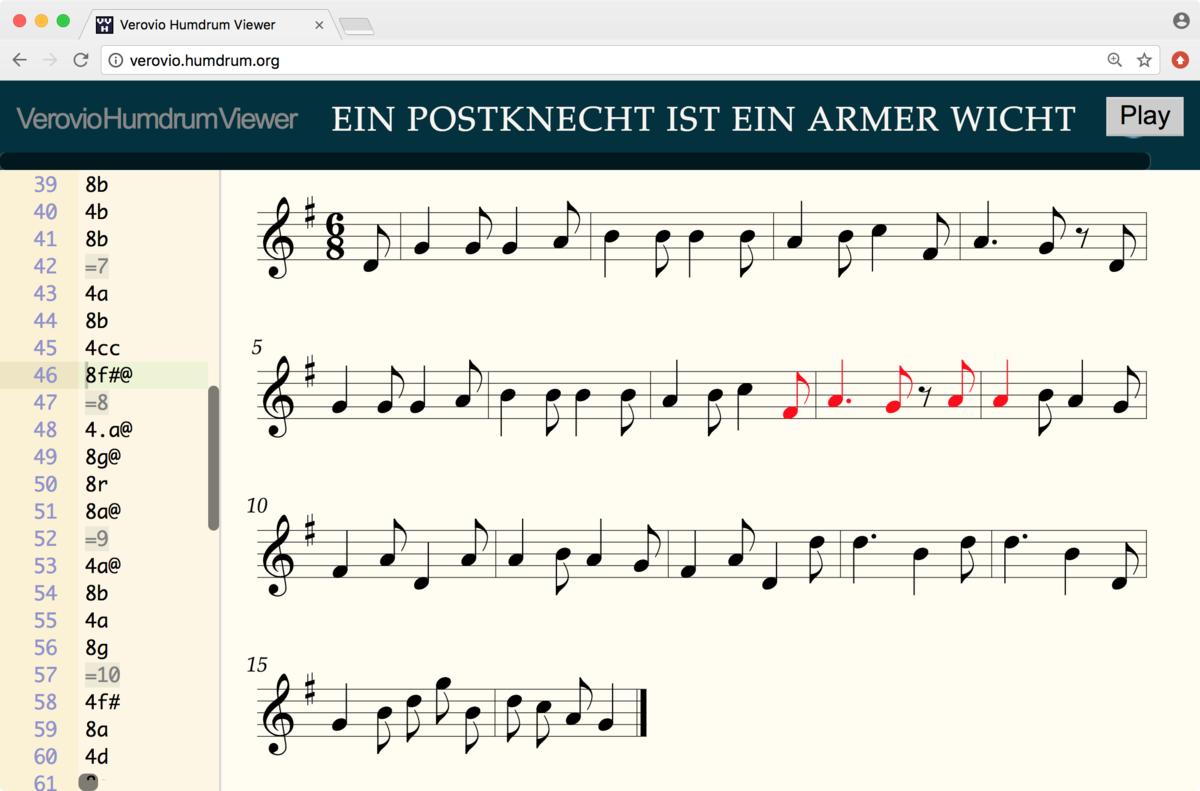Click the song title heading

point(703,119)
